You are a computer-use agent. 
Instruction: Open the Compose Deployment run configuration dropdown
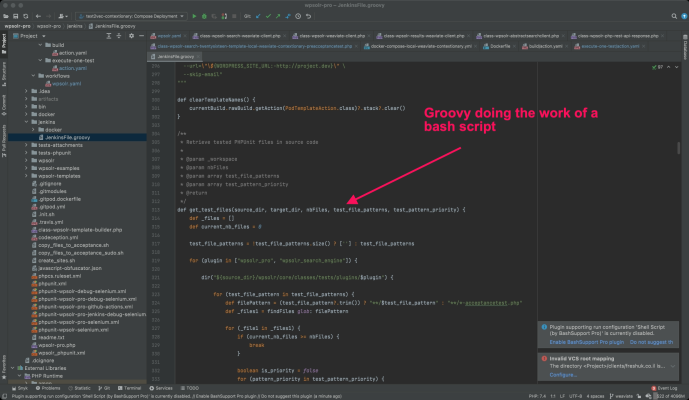131,16
